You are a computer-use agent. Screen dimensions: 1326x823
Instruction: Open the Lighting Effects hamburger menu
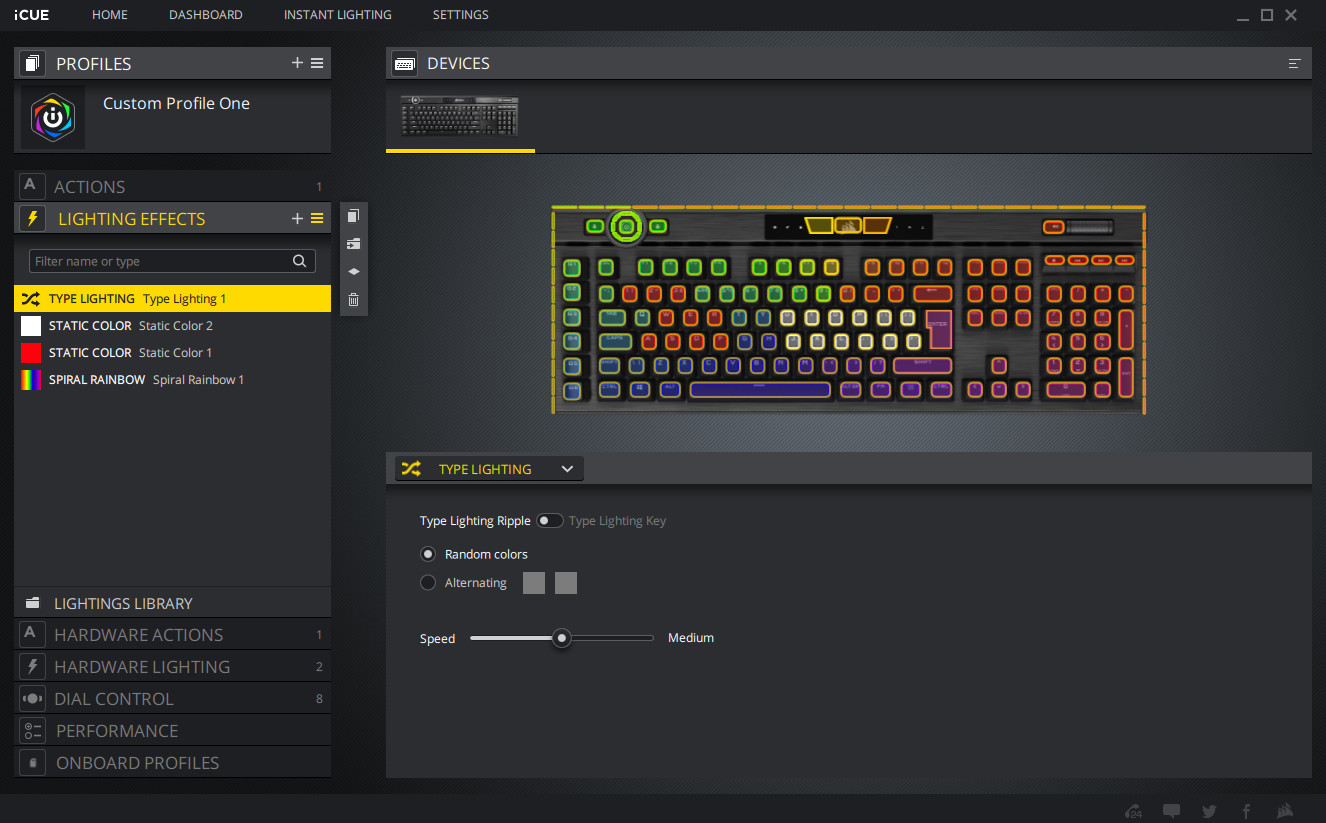click(x=317, y=219)
